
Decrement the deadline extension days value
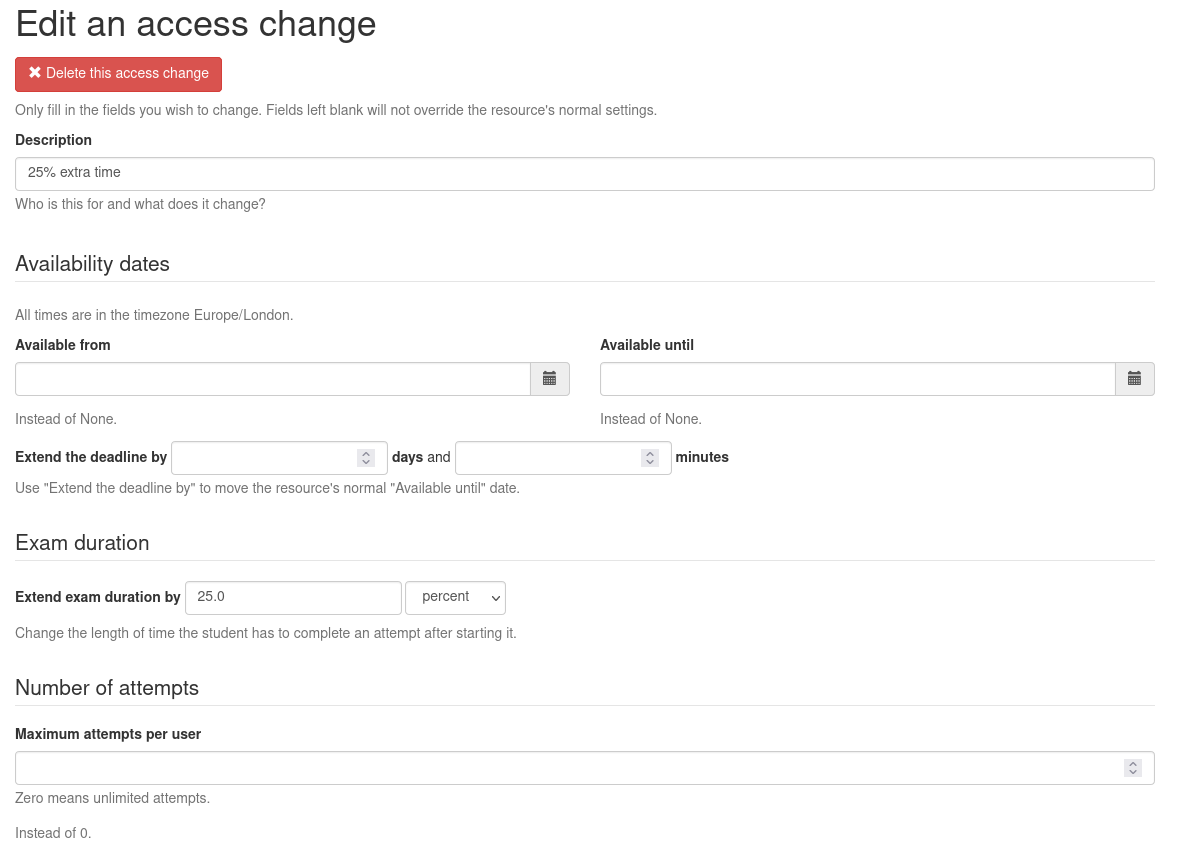tap(366, 463)
